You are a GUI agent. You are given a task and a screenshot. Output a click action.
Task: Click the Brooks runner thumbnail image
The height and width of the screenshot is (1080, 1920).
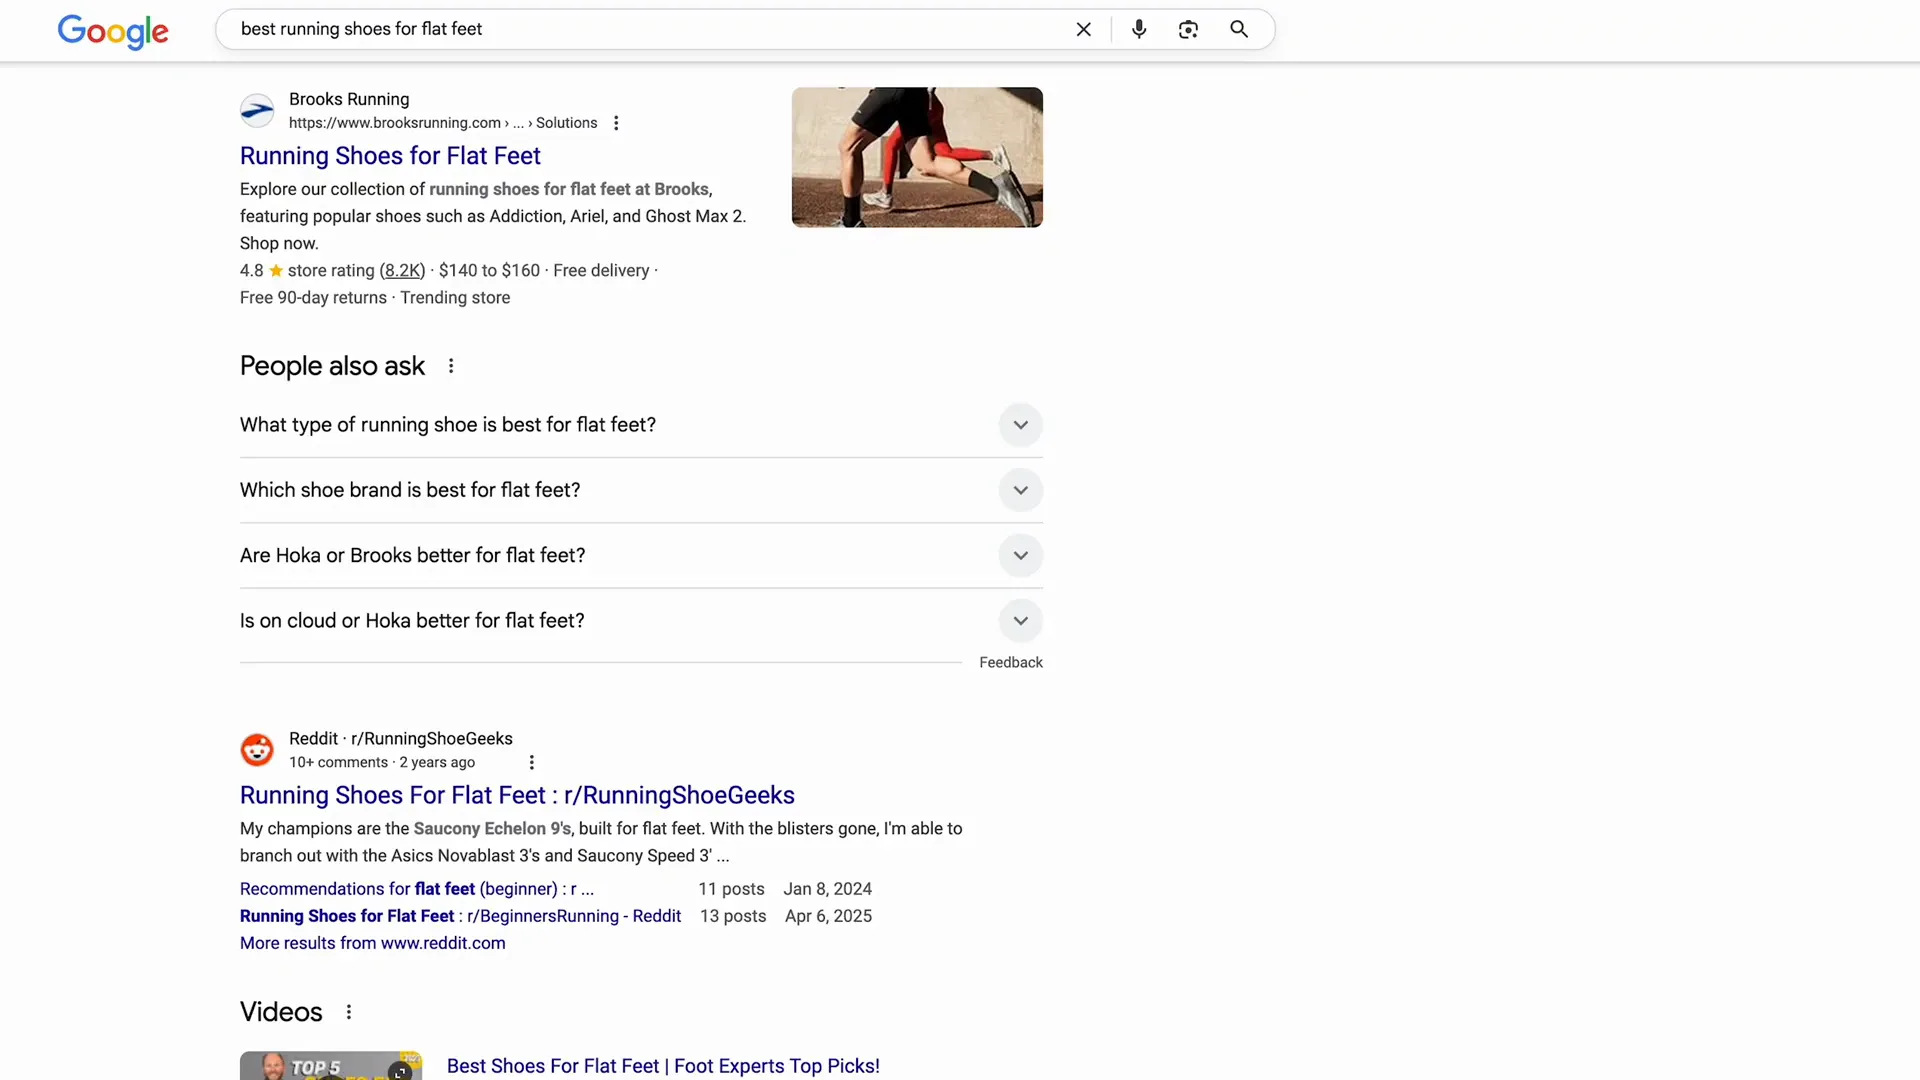coord(917,157)
